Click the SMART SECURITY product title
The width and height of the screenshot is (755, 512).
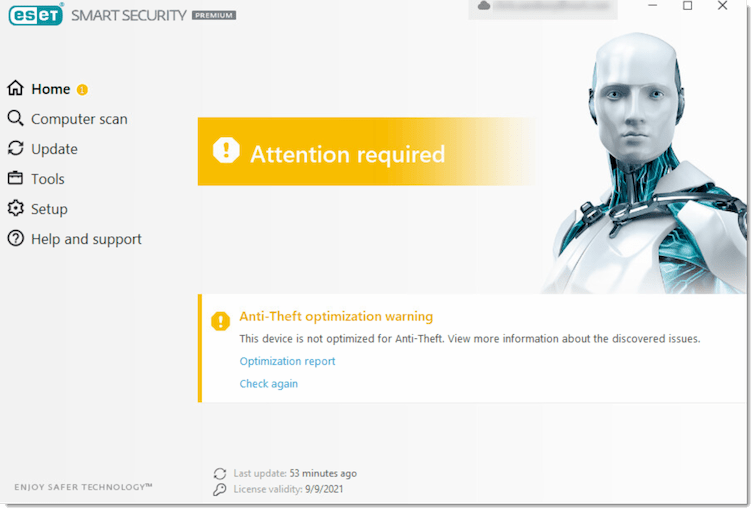click(x=129, y=15)
